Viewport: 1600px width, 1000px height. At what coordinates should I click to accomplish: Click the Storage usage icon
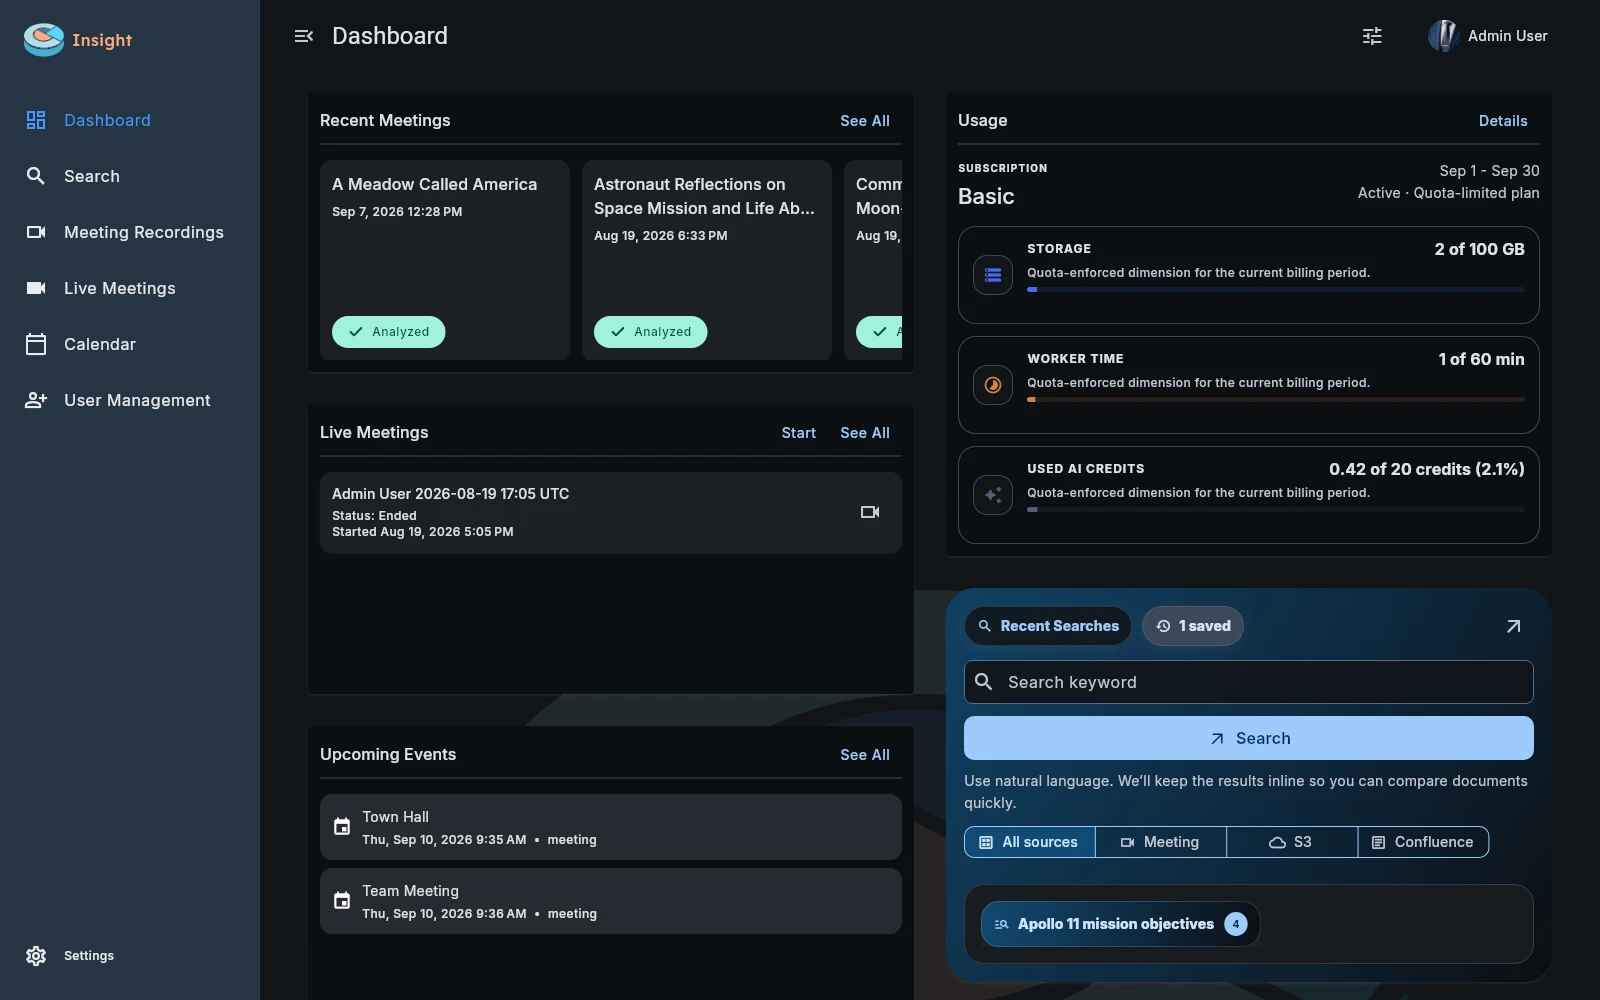tap(993, 275)
